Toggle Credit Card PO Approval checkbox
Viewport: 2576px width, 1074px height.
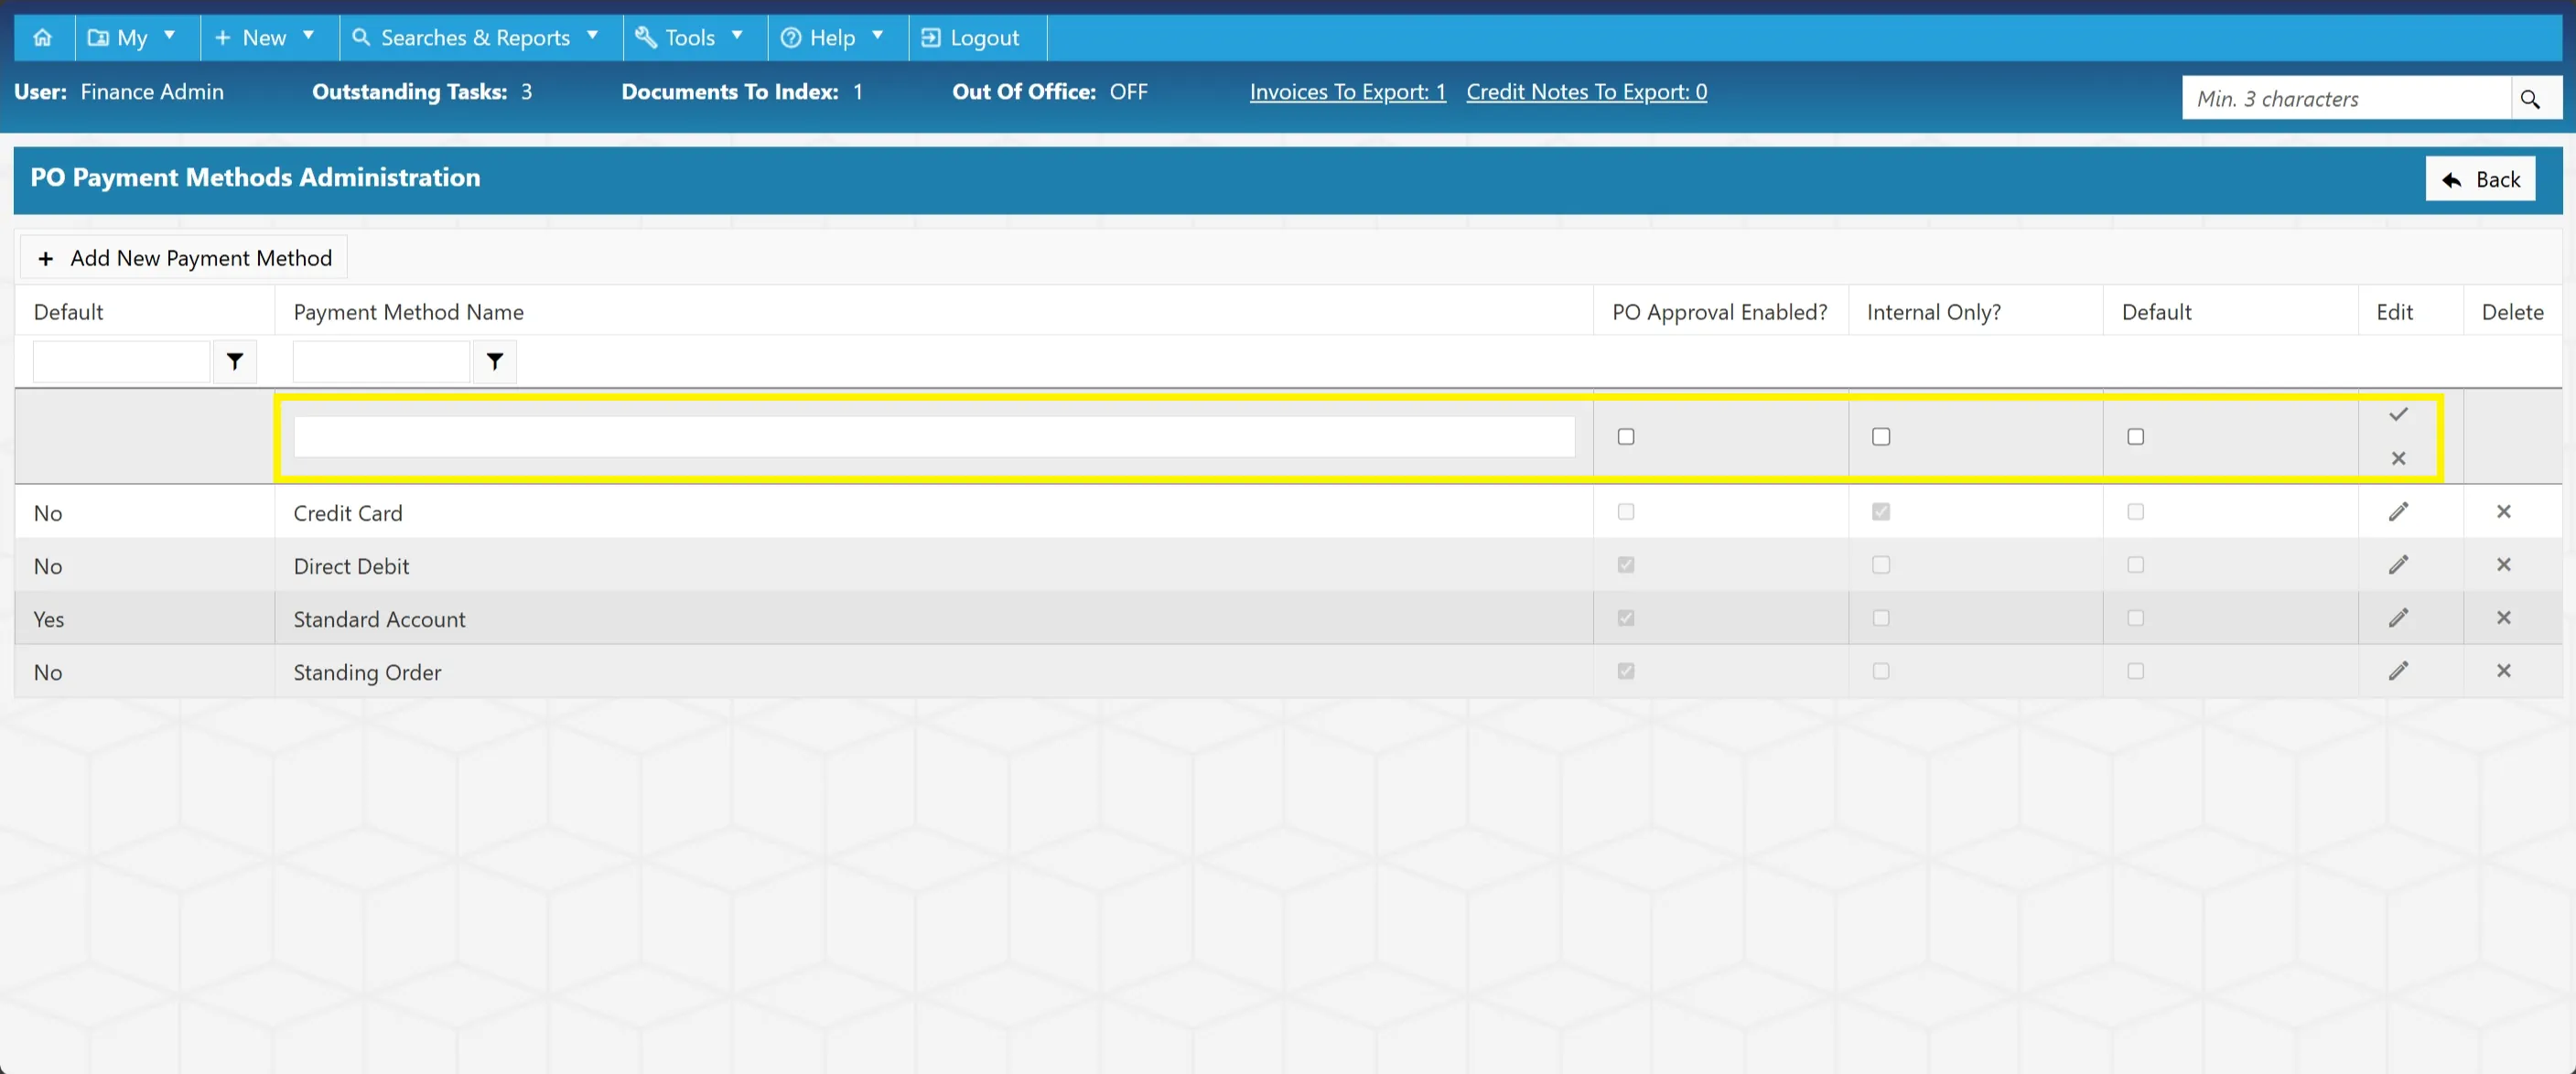[1626, 511]
